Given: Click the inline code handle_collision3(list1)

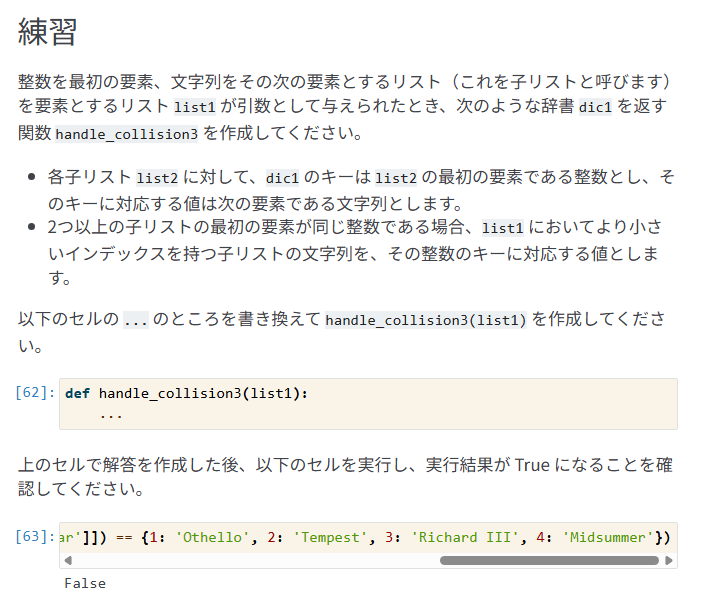Looking at the screenshot, I should [x=426, y=321].
